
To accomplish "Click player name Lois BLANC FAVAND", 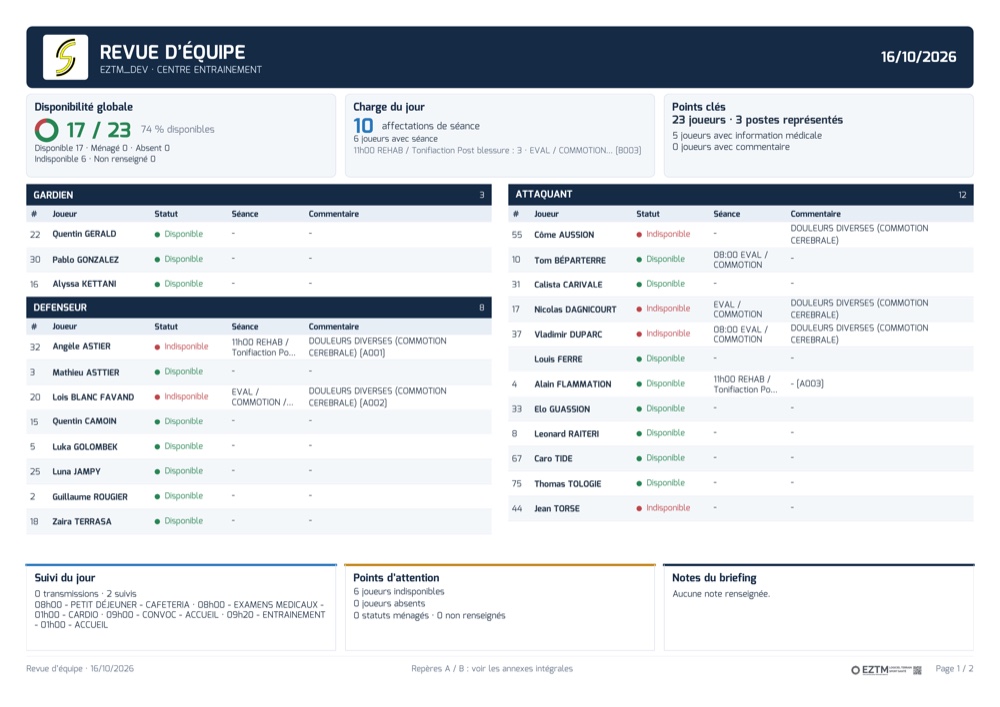I will point(93,397).
